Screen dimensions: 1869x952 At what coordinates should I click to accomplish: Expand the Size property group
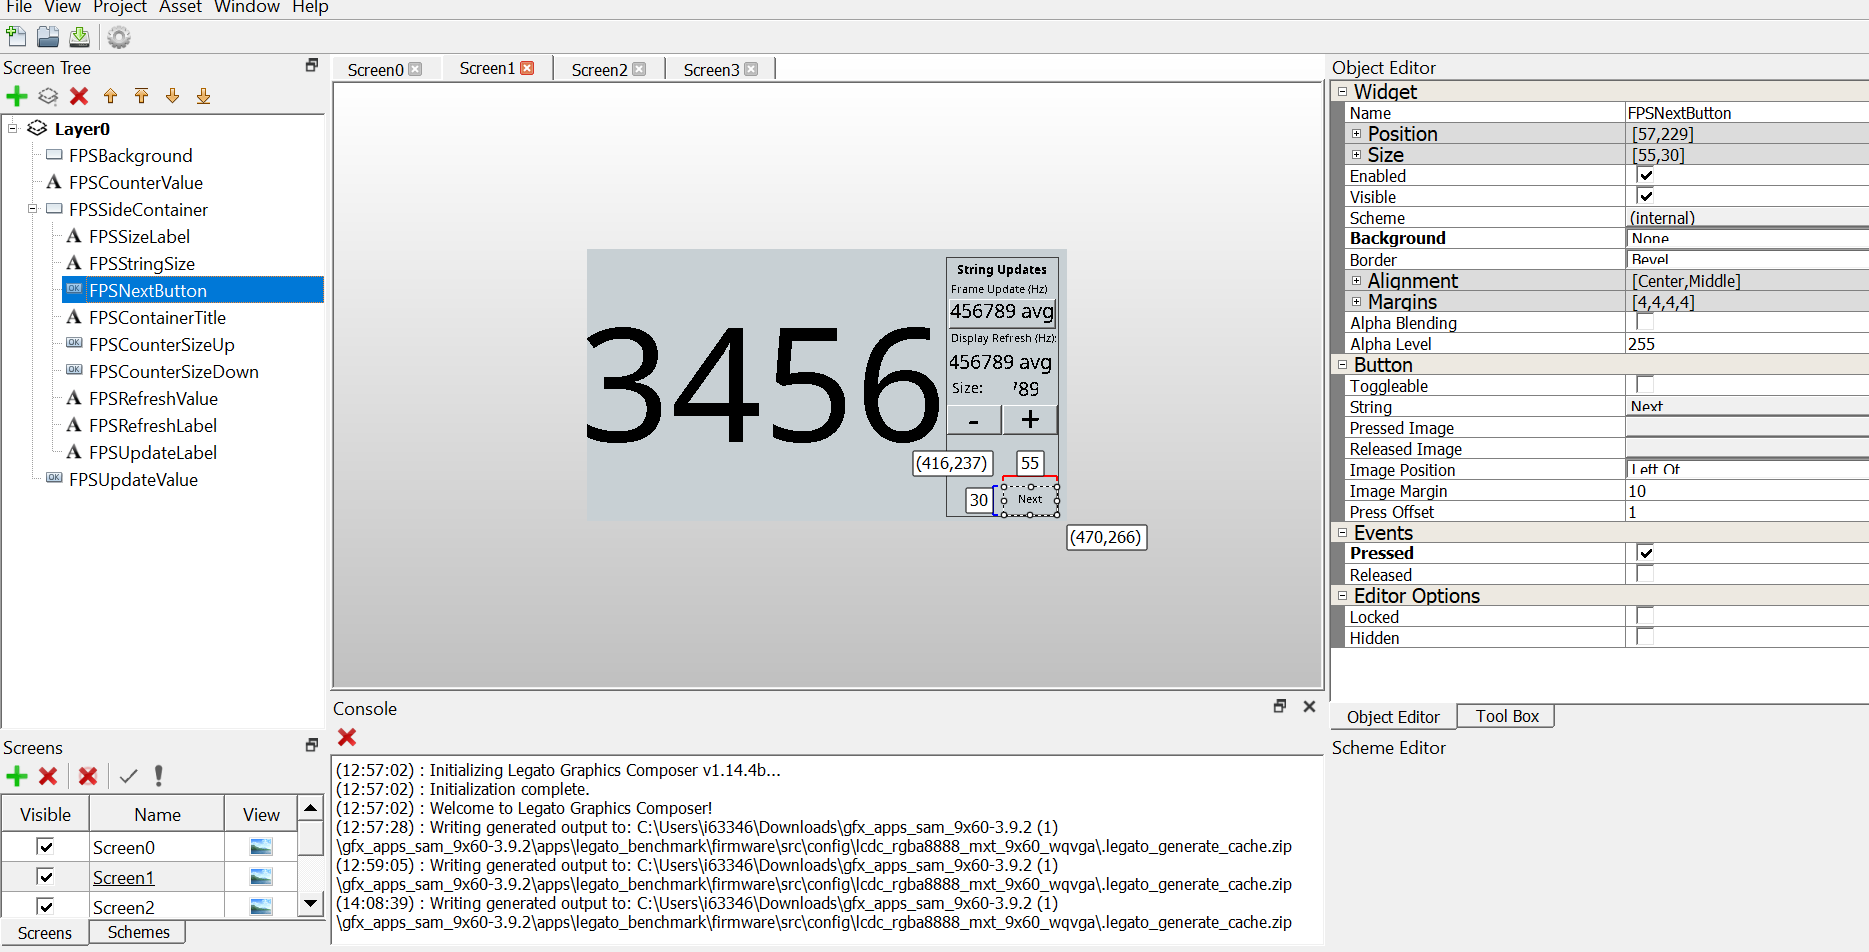[1357, 155]
